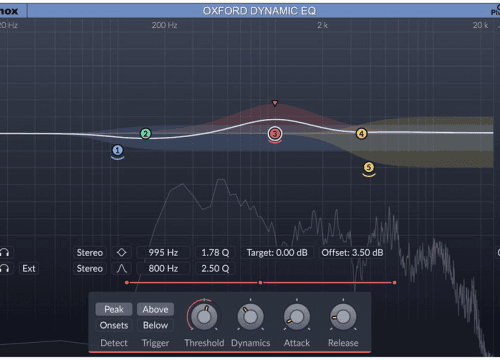Click the red triangle offset marker above band 3

point(275,103)
